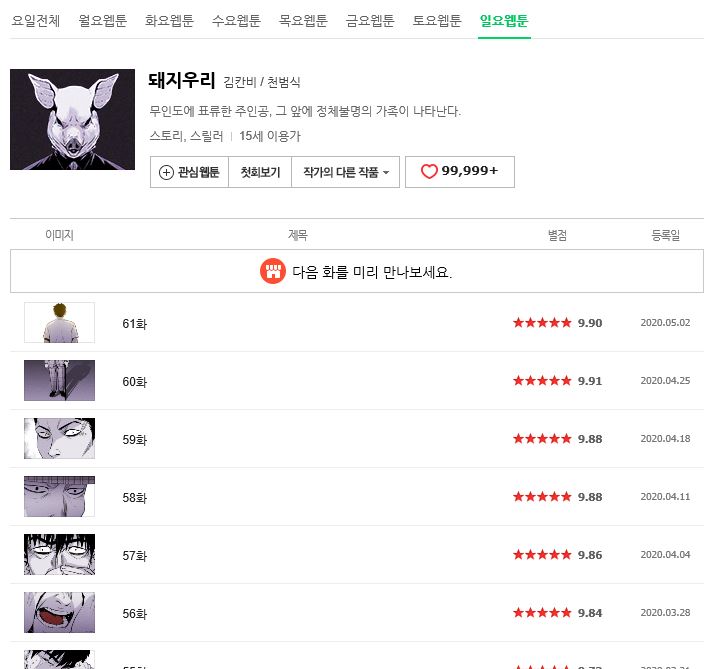Click the 2020.04.11 date of 58화
Screen dimensions: 719x669
click(665, 497)
